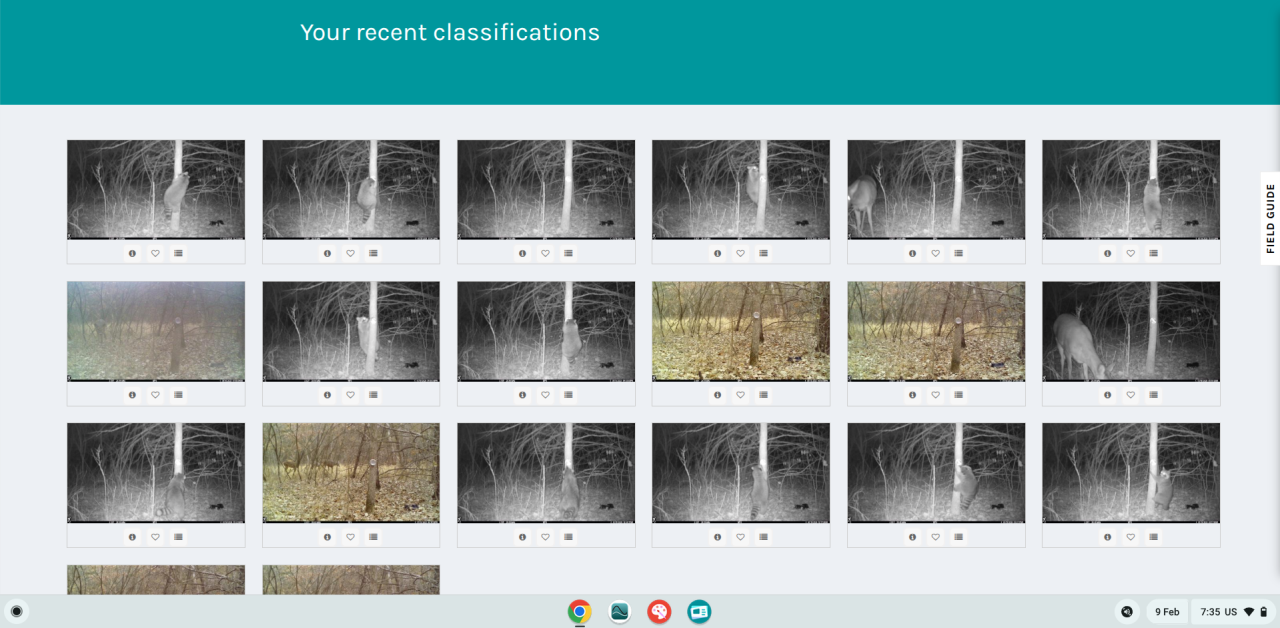Open the grazing deer night thumbnail

[1131, 331]
